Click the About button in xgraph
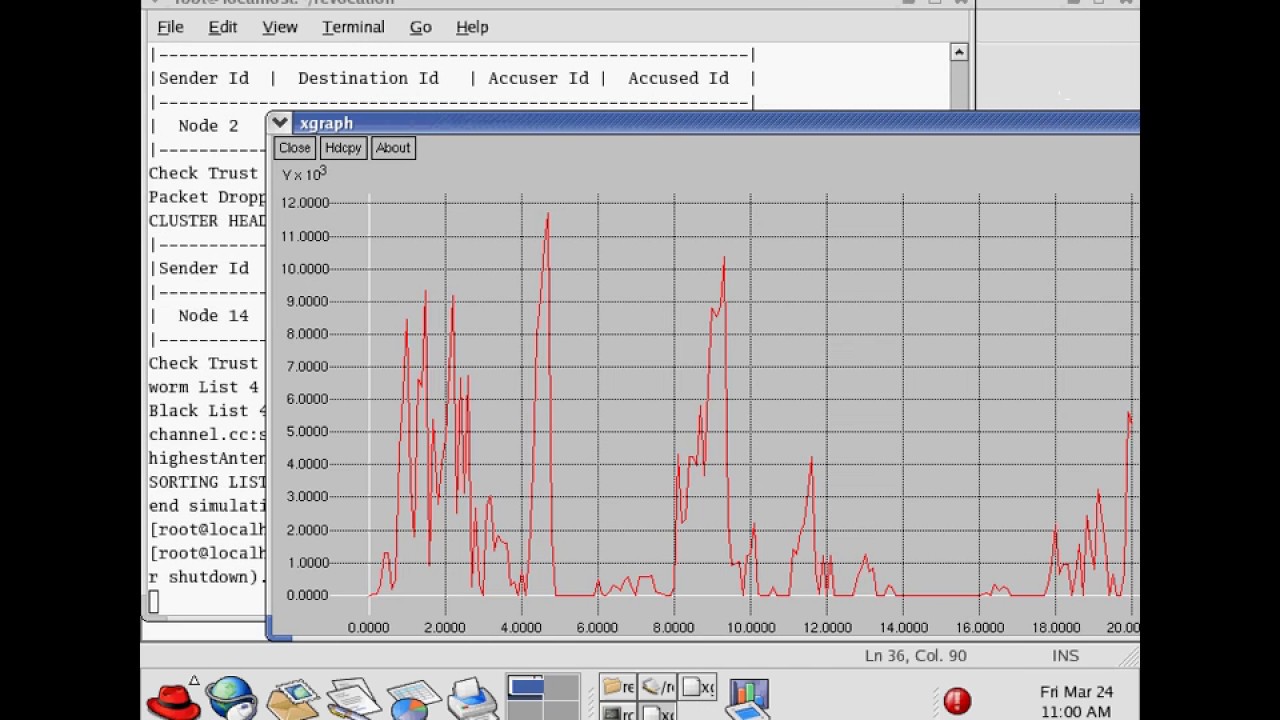Viewport: 1280px width, 720px height. point(393,148)
